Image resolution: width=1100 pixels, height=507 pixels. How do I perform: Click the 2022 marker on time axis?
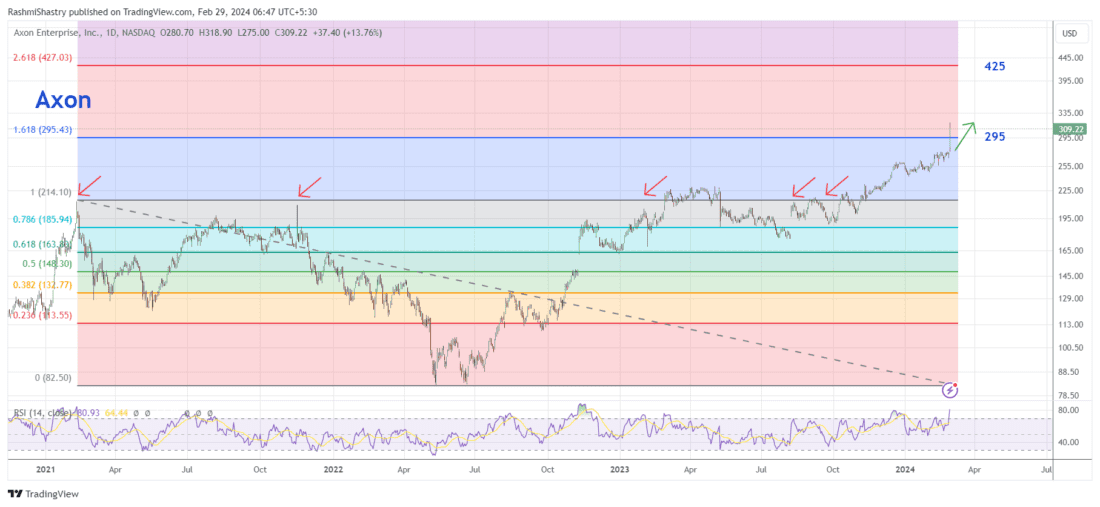(x=330, y=468)
